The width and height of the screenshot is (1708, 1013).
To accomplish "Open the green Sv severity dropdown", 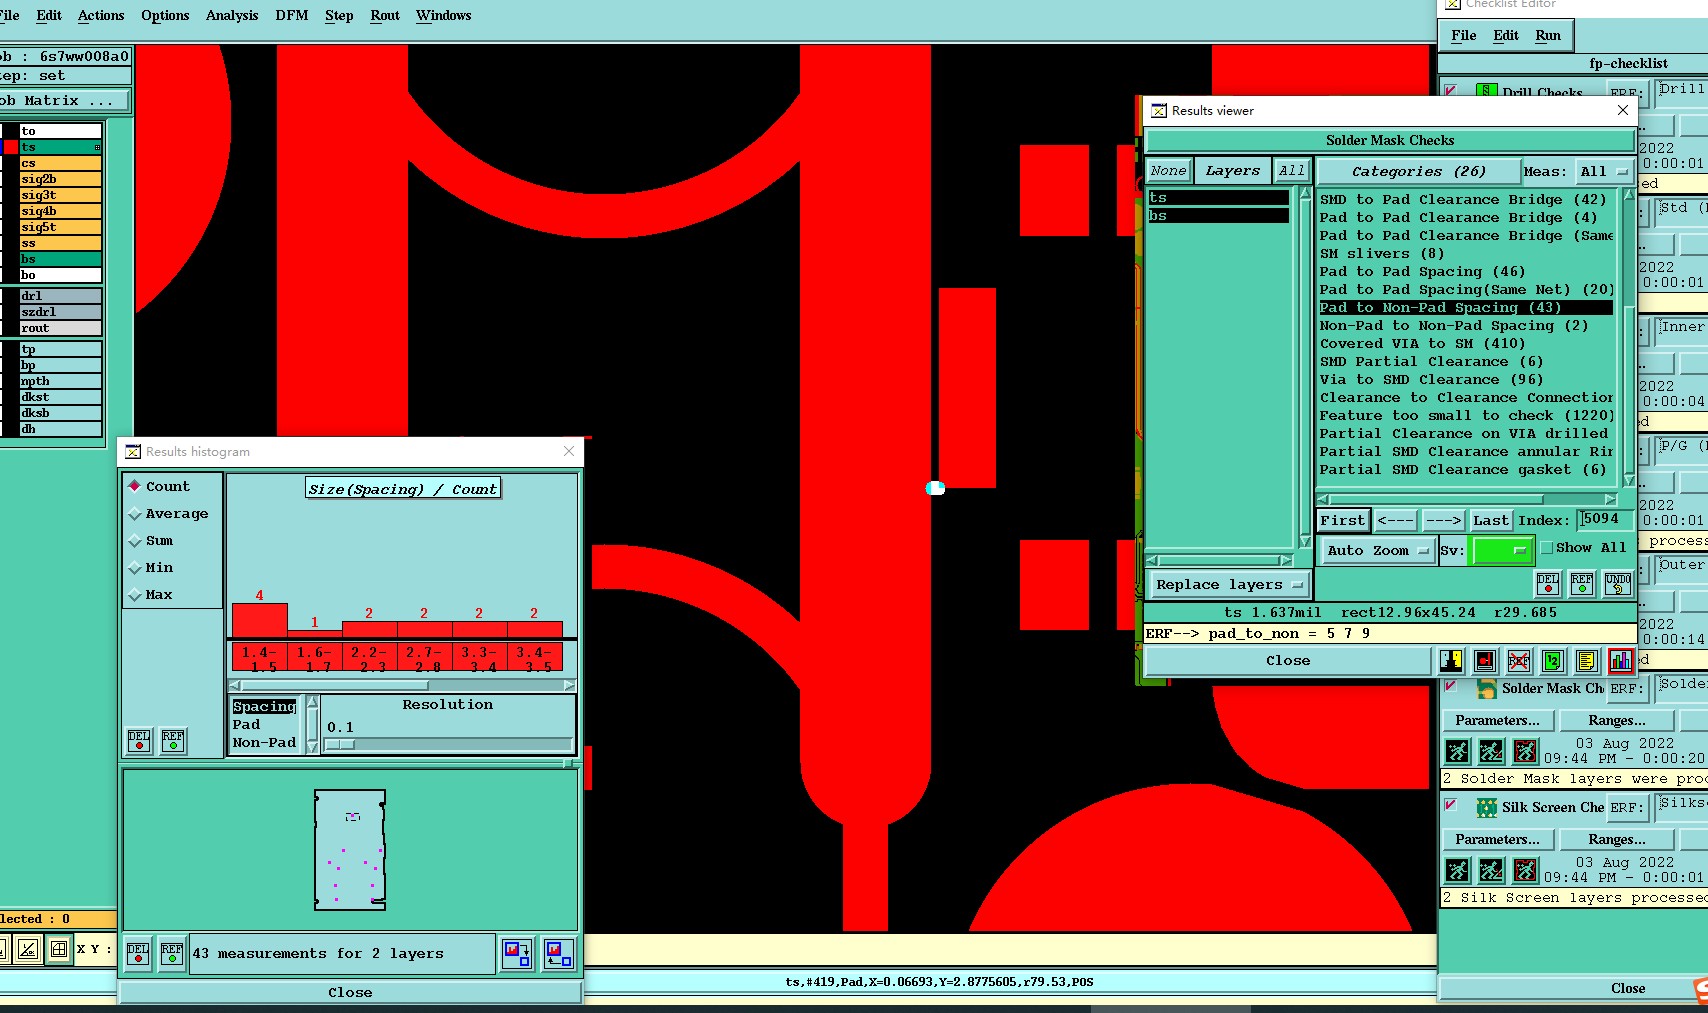I will pyautogui.click(x=1501, y=550).
